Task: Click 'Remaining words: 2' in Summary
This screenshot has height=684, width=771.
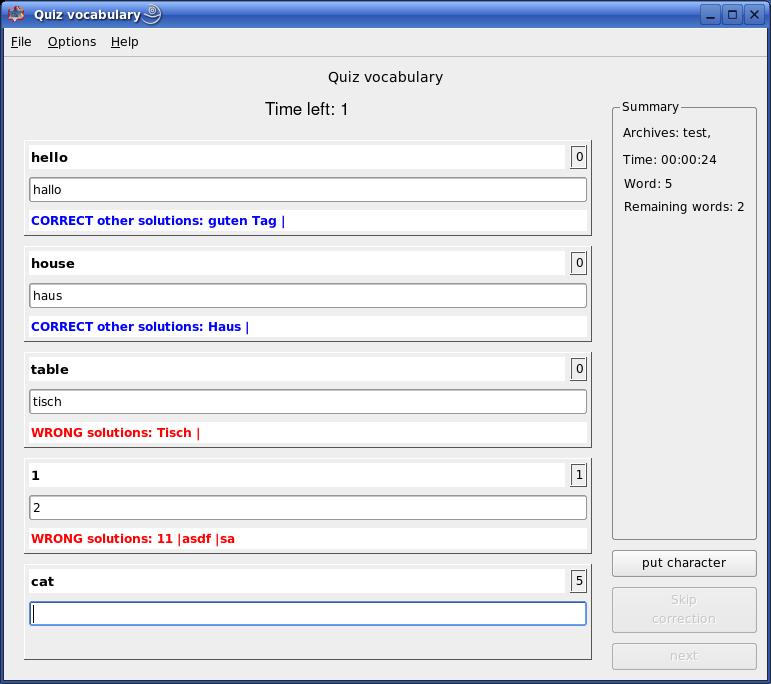Action: click(x=684, y=207)
